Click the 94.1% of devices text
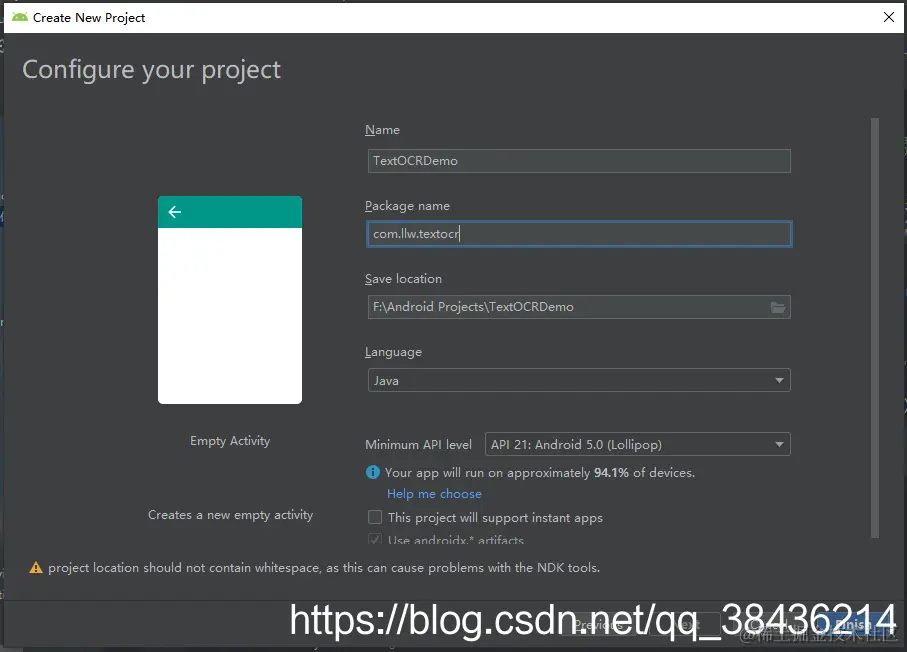 (644, 473)
